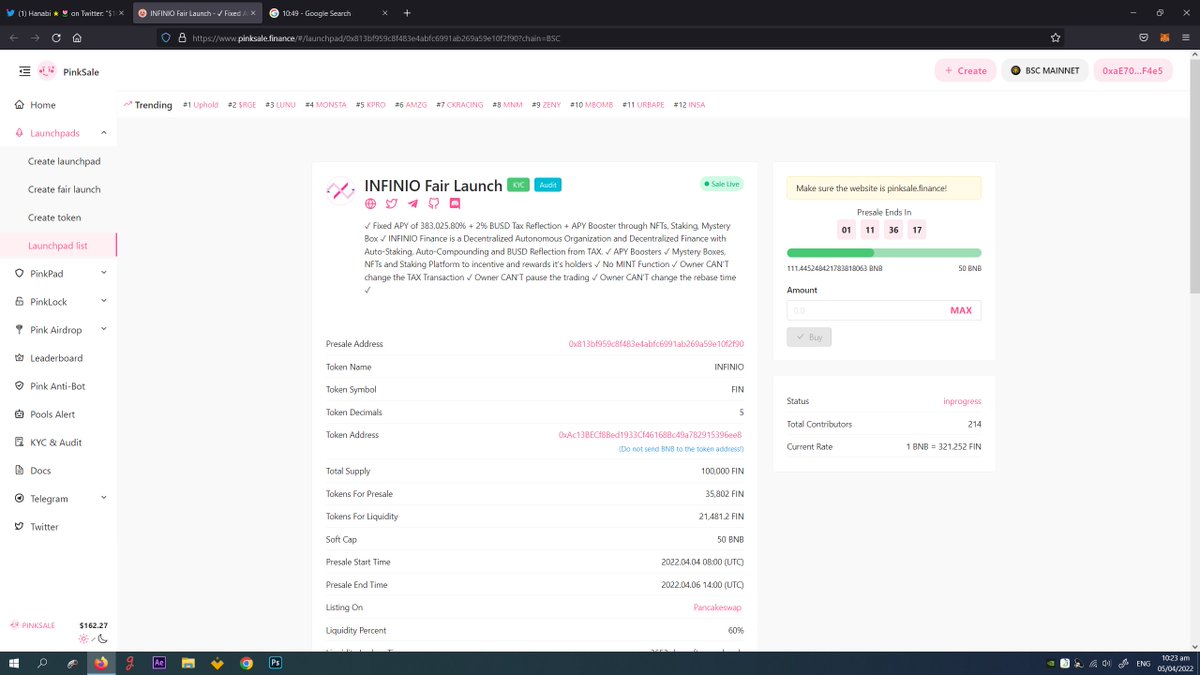1200x675 pixels.
Task: Open the INFINIO project website via globe icon
Action: point(370,202)
